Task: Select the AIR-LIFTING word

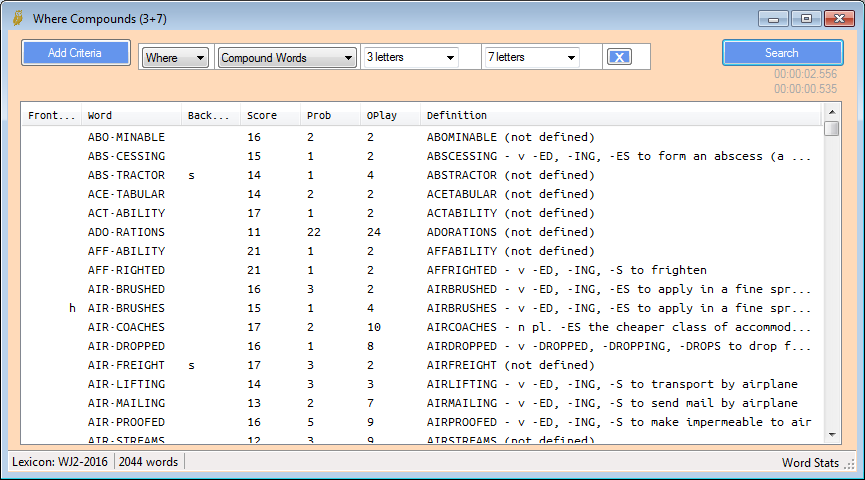Action: pos(126,385)
